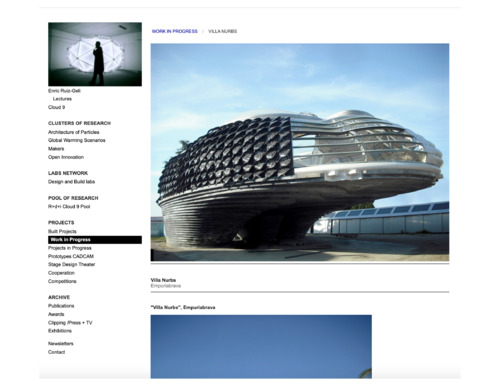Screen dimensions: 500x386
Task: Click the CLUSTERS OF RESEARCH heading
Action: (x=79, y=123)
